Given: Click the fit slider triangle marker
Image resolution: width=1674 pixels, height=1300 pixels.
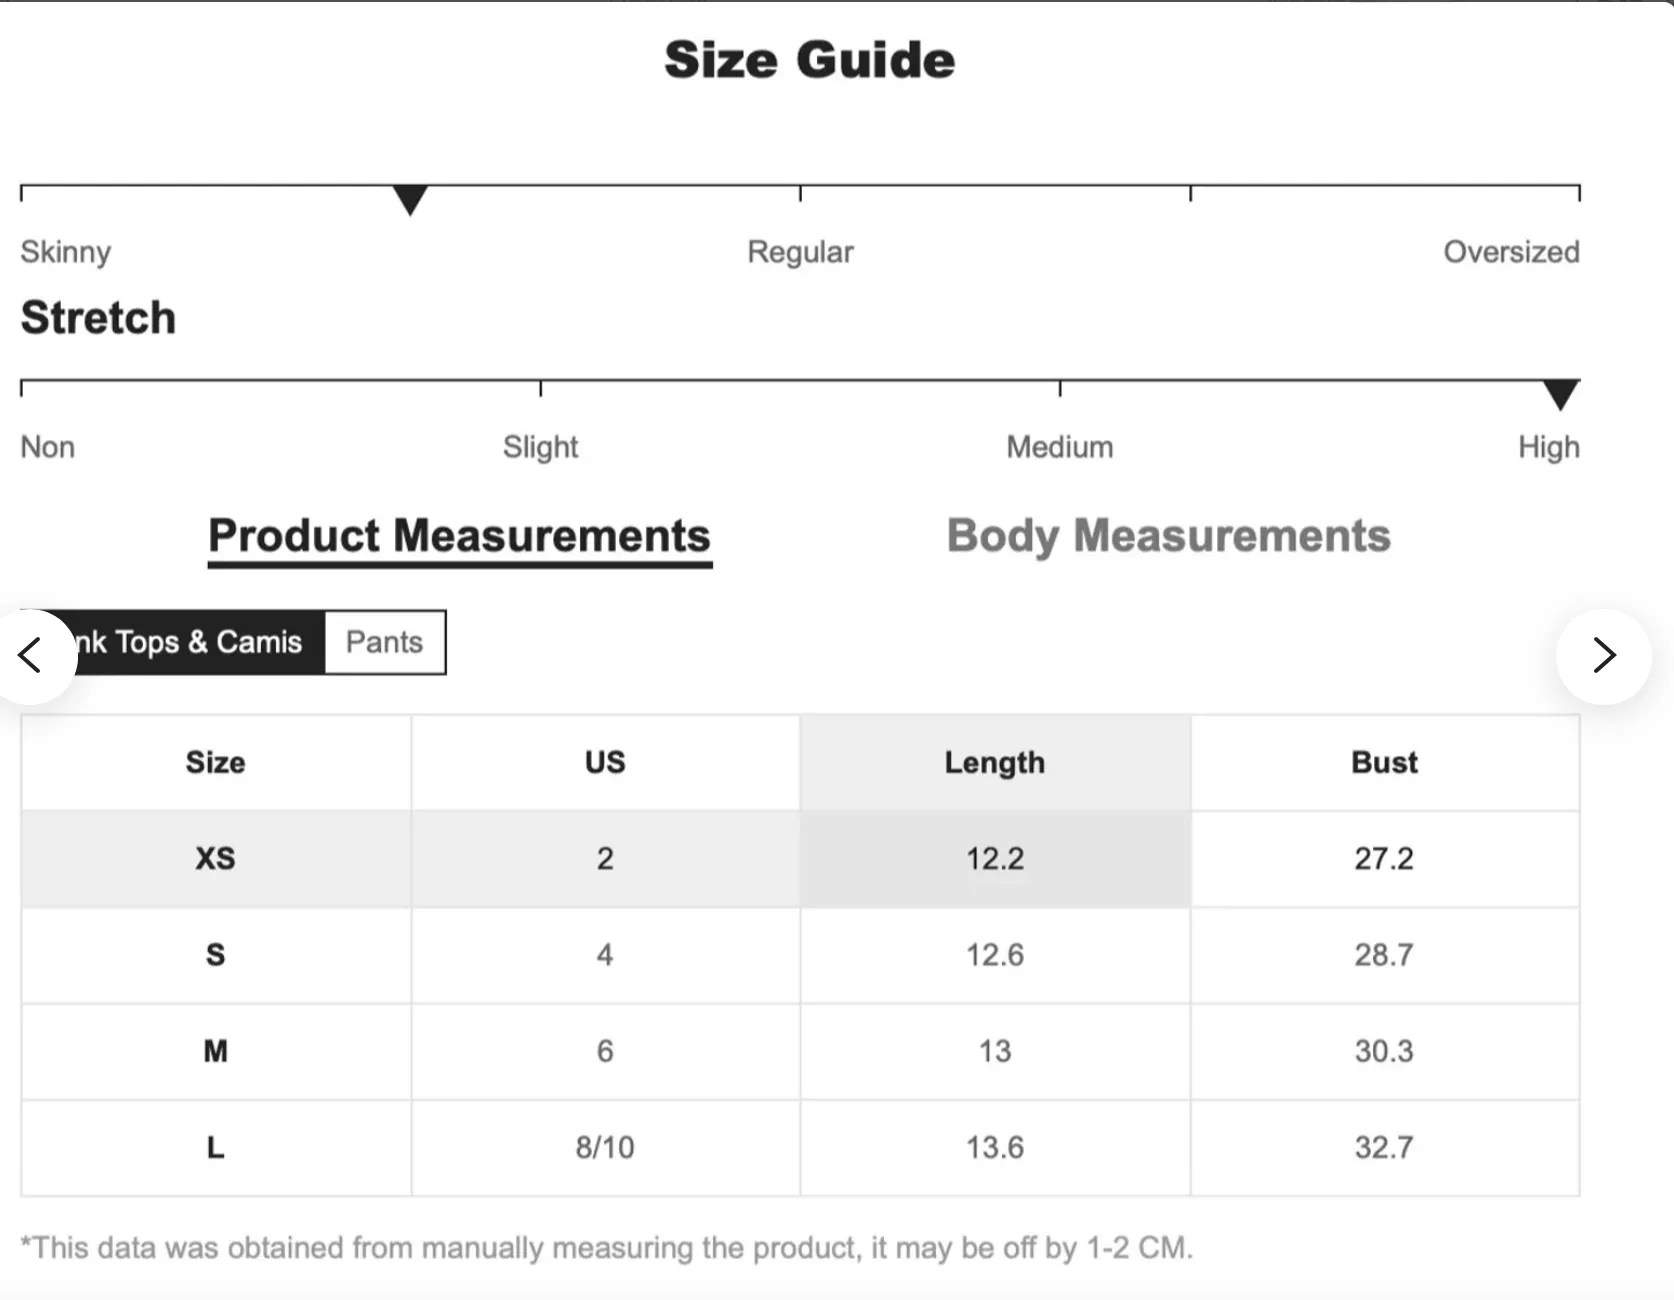Looking at the screenshot, I should pyautogui.click(x=410, y=199).
